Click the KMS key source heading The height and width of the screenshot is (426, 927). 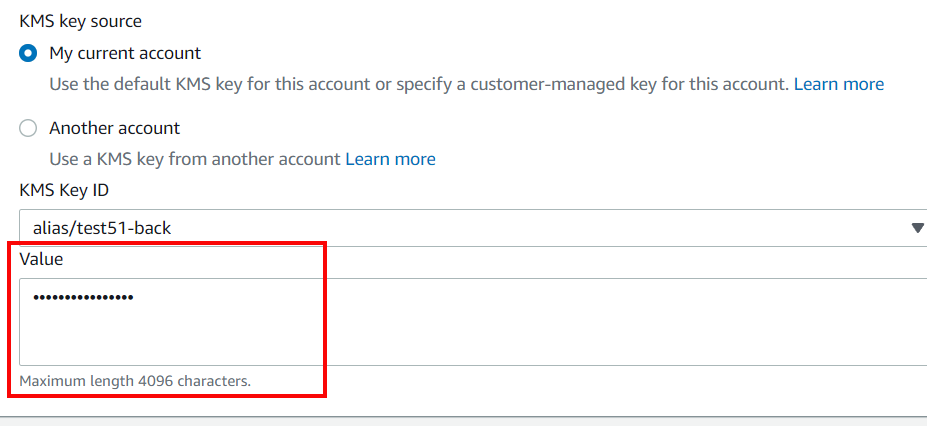pyautogui.click(x=80, y=21)
